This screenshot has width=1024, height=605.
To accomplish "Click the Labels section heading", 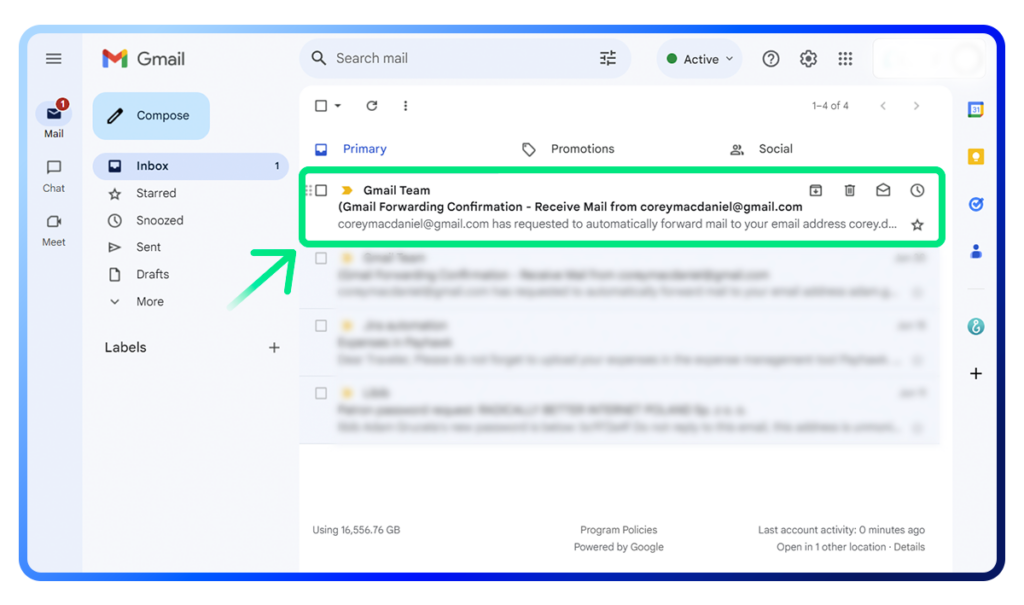I will (x=125, y=348).
